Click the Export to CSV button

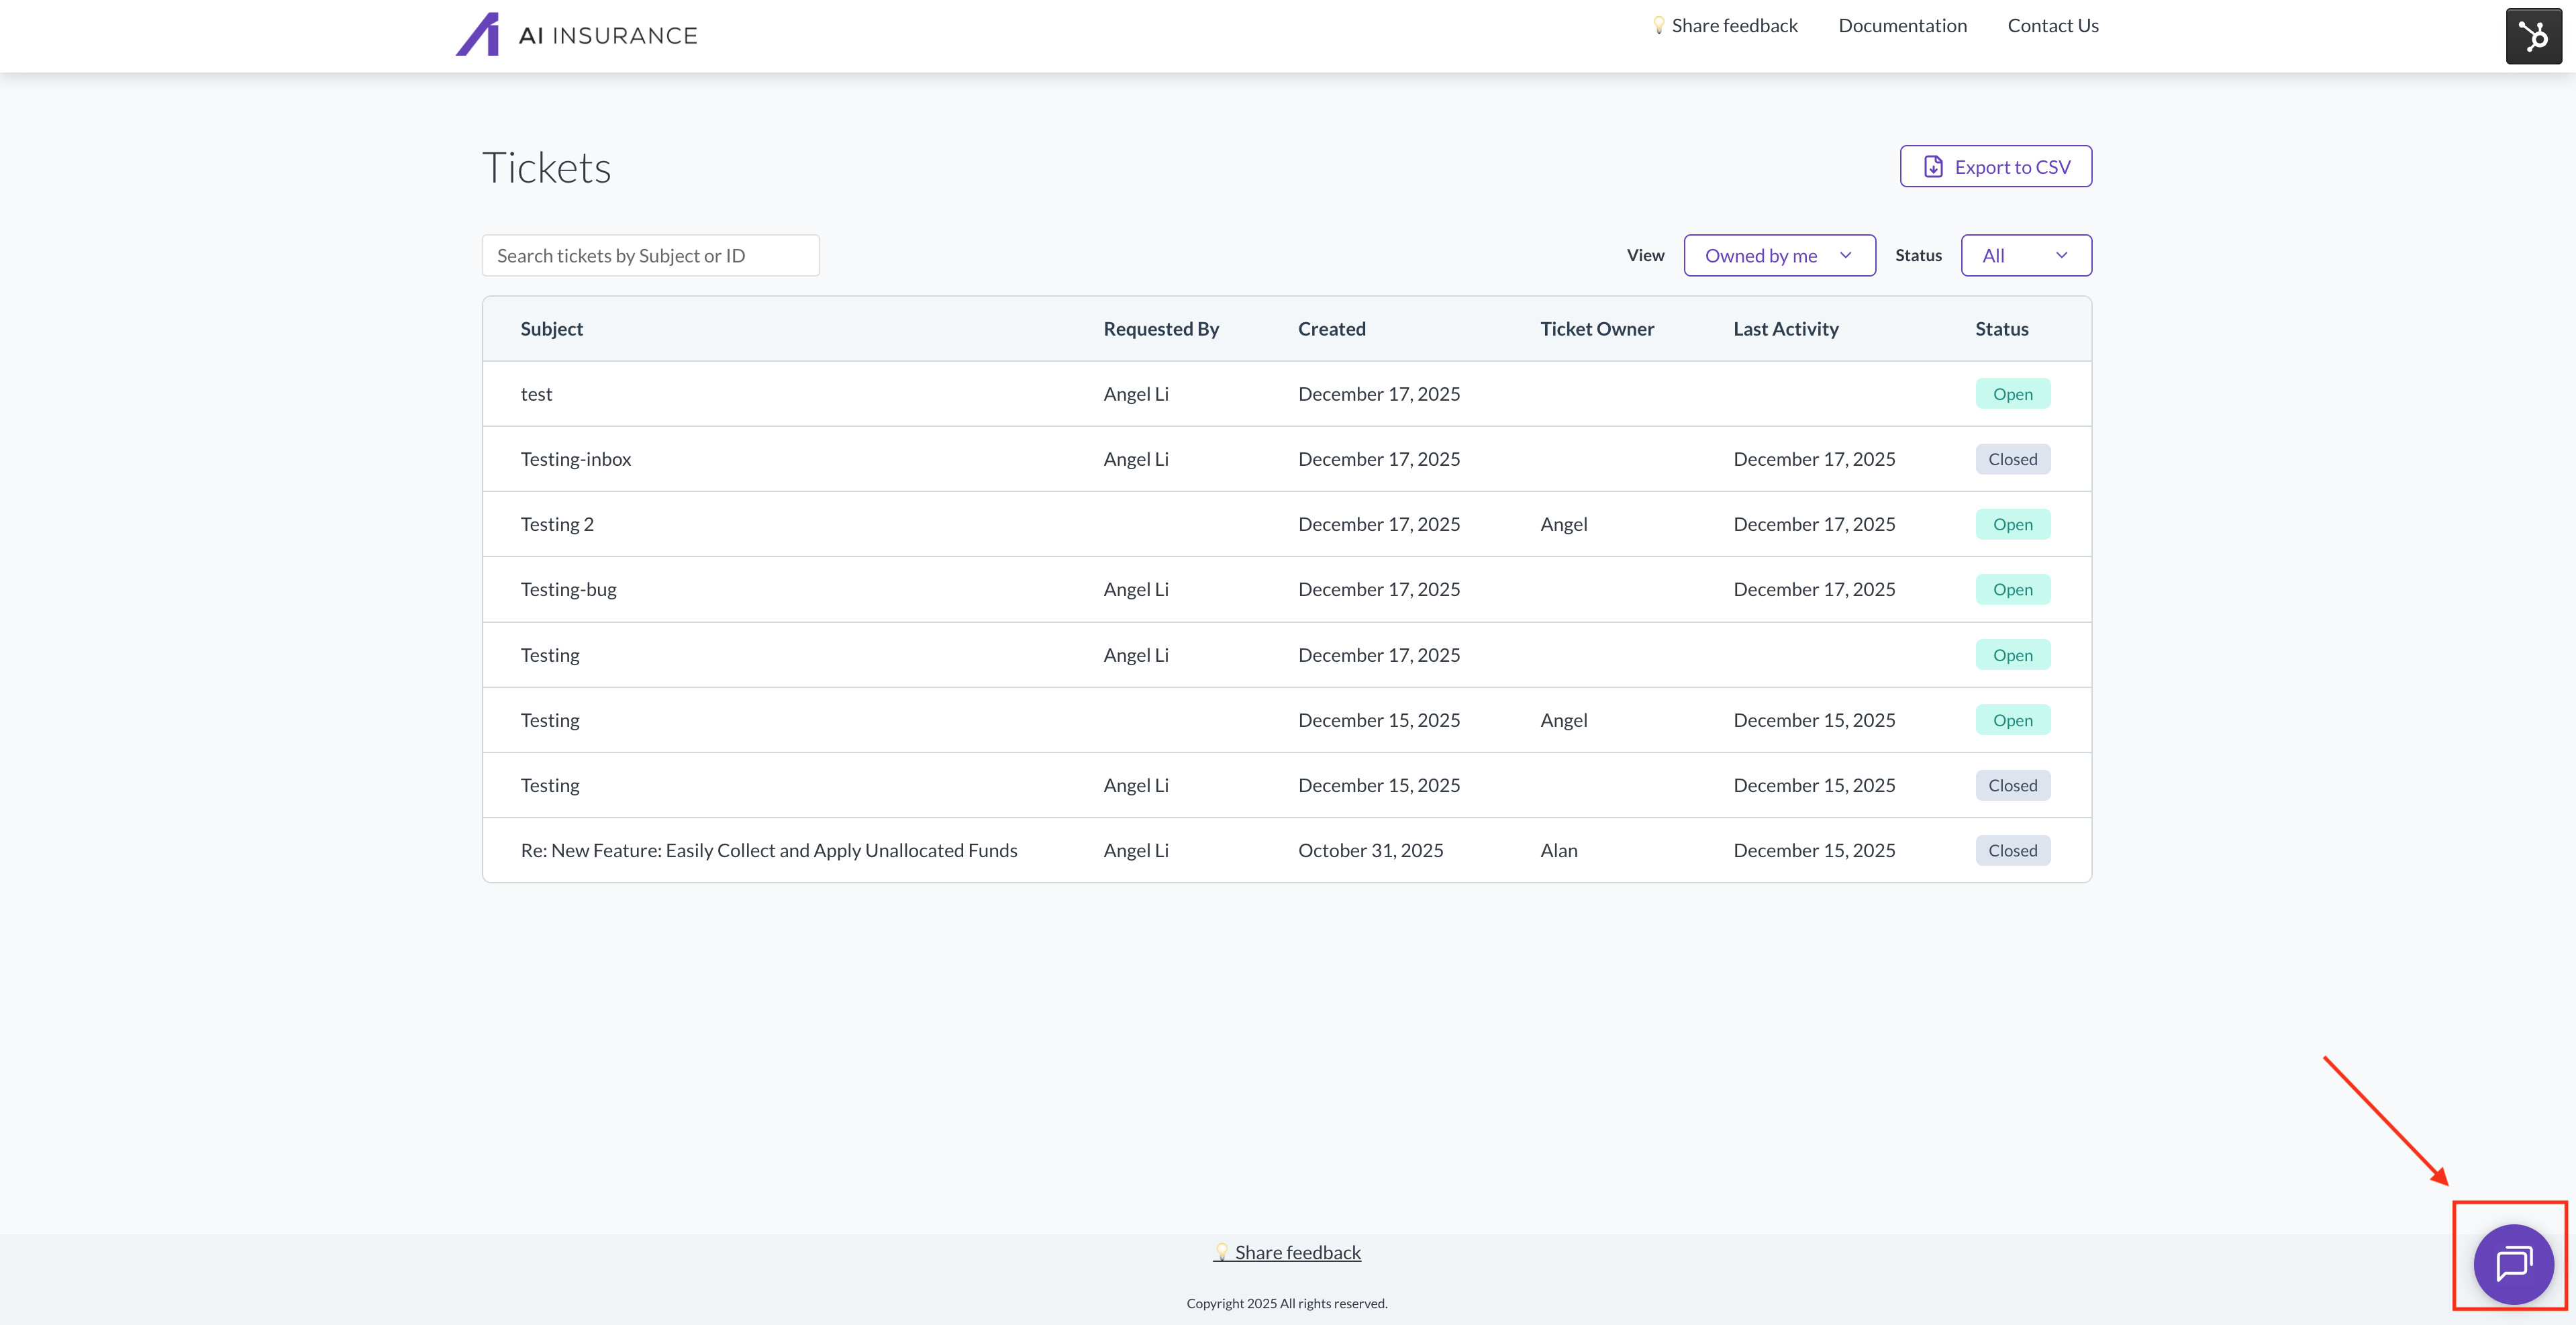tap(1995, 167)
